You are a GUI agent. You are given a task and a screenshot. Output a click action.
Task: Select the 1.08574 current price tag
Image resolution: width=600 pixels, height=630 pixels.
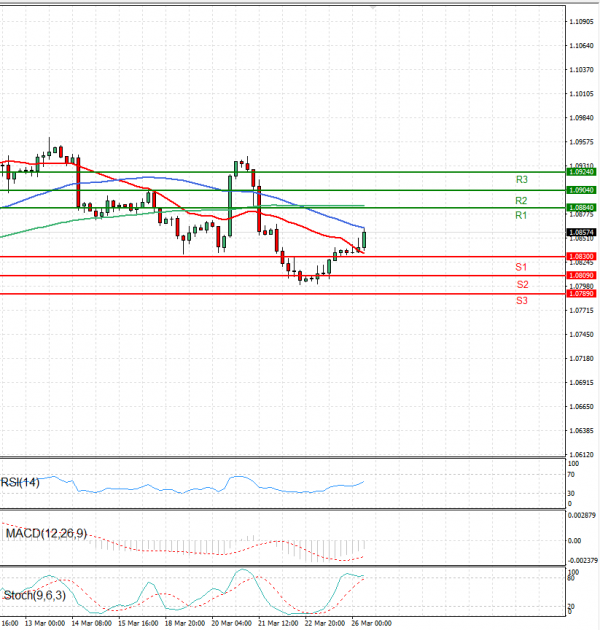pos(581,233)
